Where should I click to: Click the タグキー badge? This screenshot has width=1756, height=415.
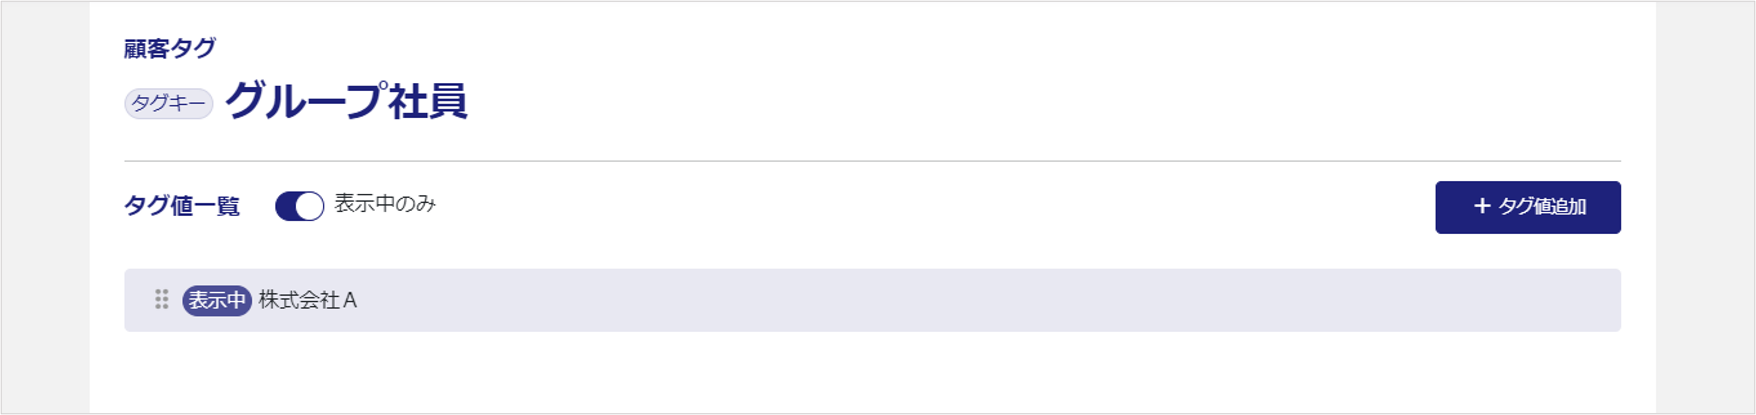click(168, 103)
